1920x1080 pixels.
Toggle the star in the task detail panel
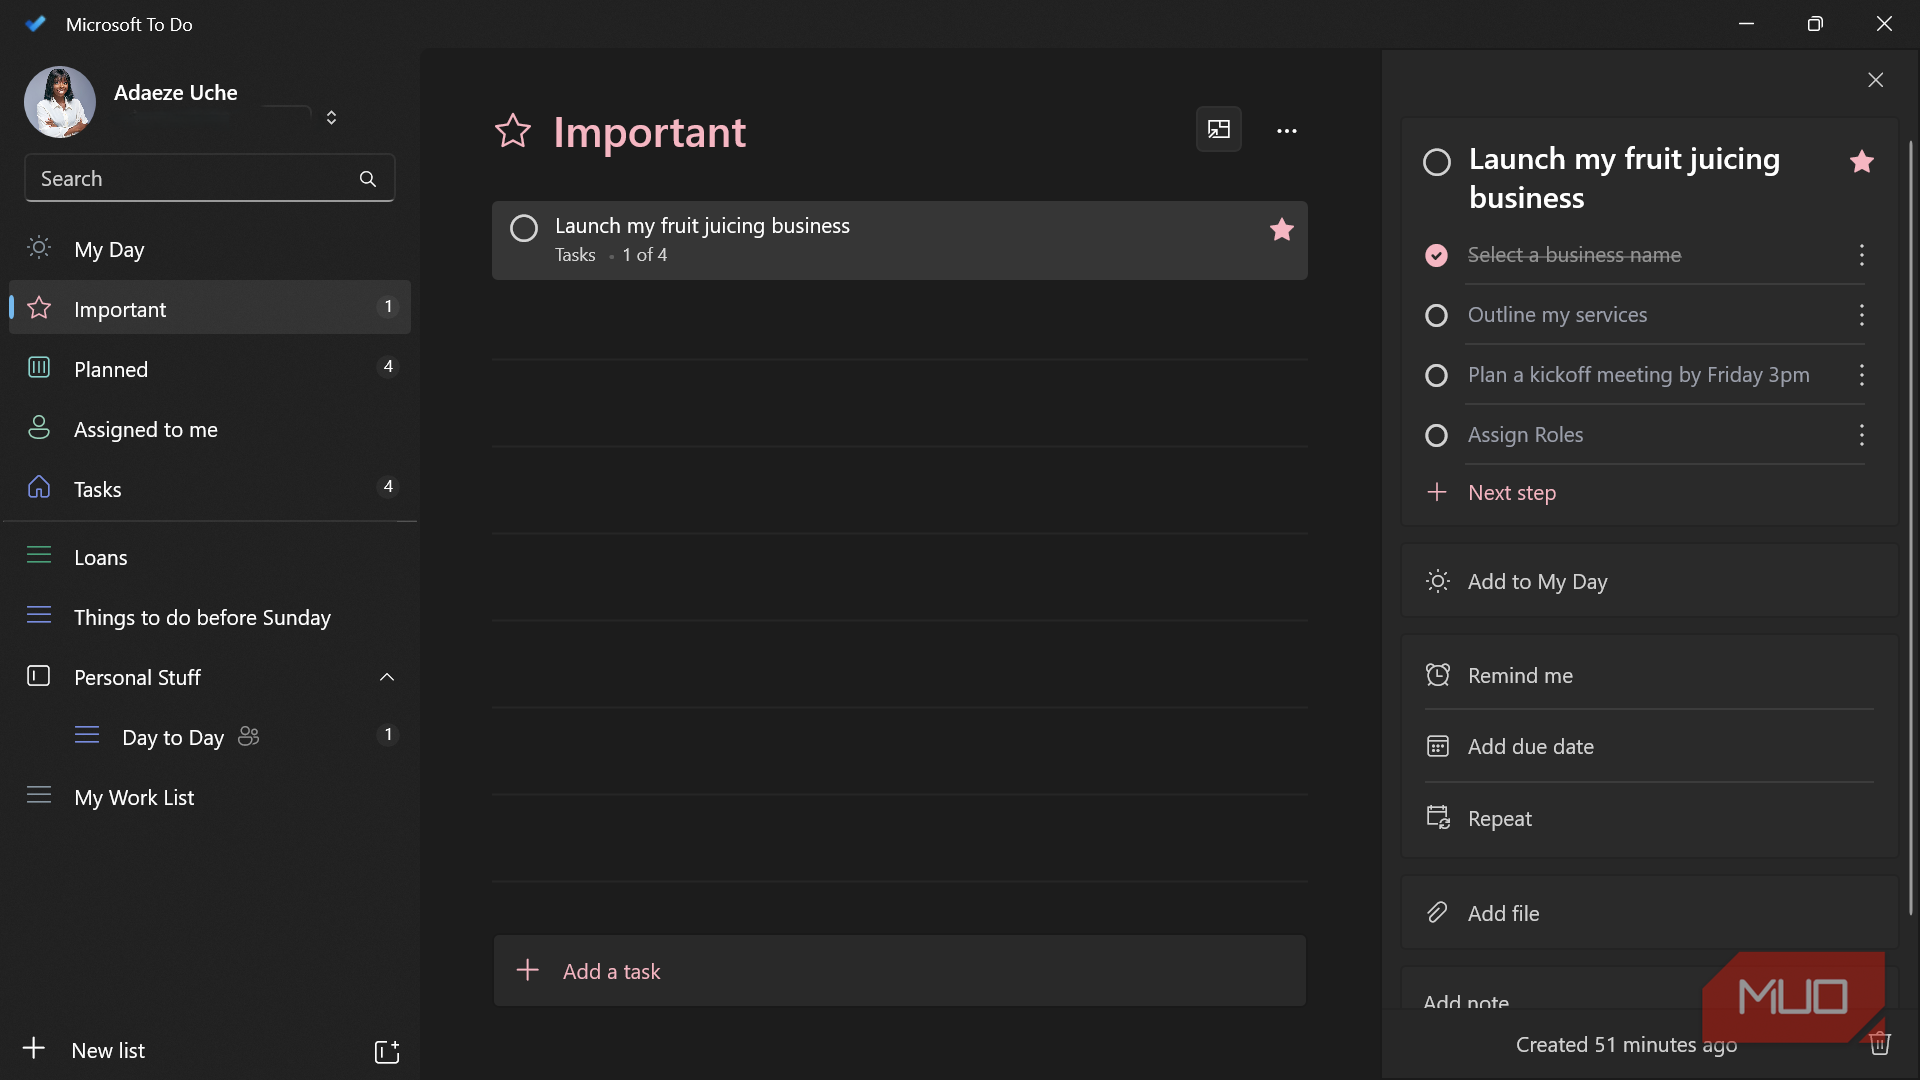coord(1861,161)
